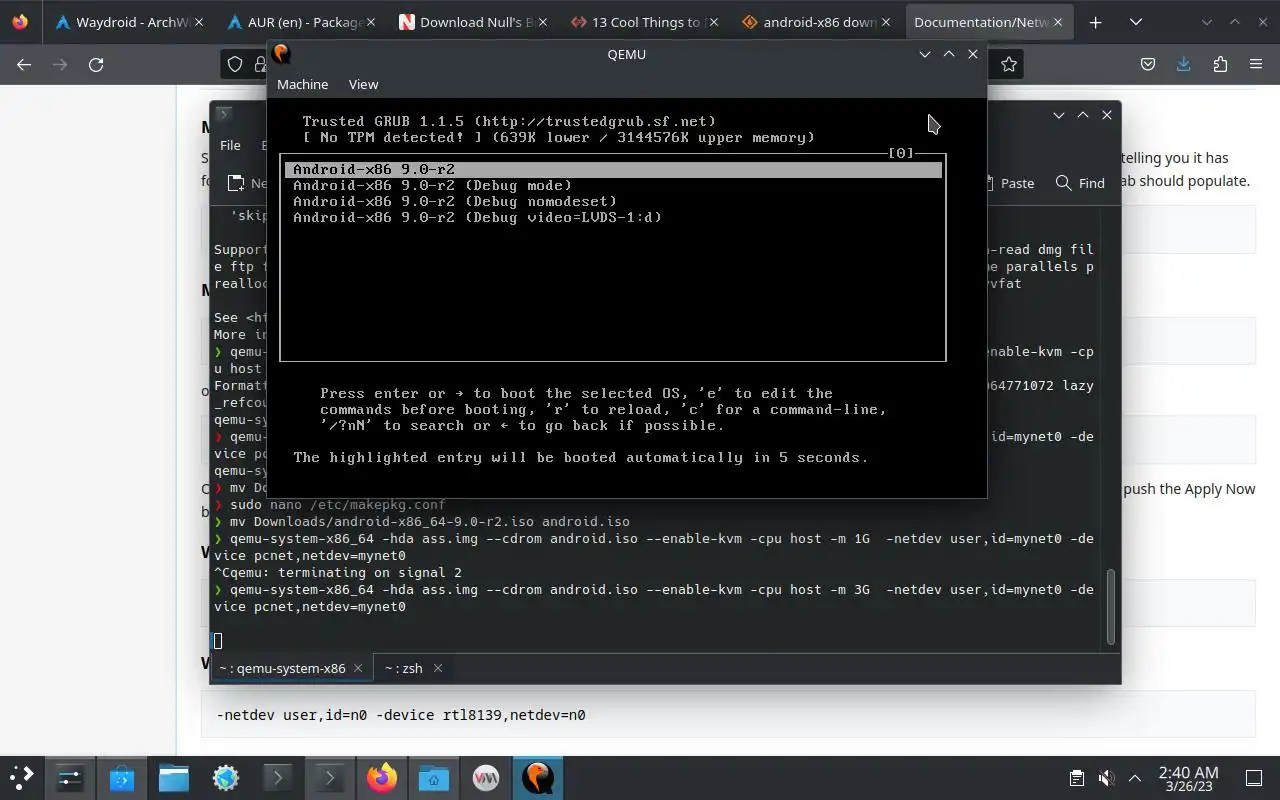
Task: Switch to the ~ : qemu-system-x86 terminal tab
Action: 291,668
